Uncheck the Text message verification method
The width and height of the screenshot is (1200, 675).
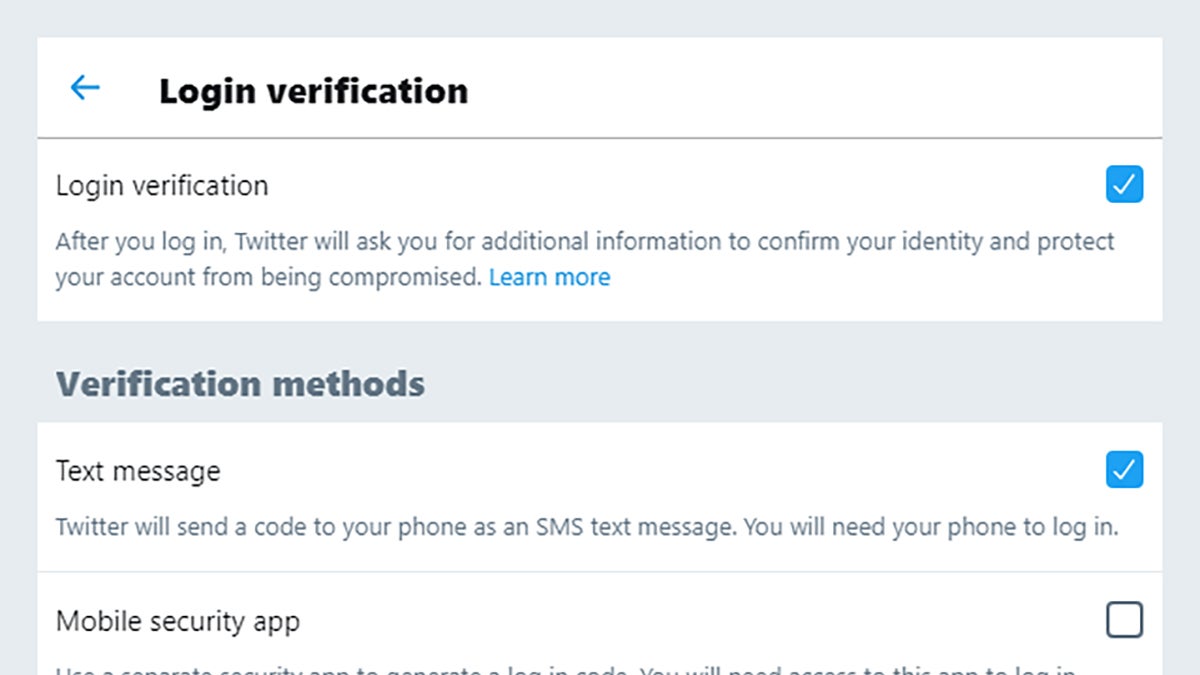[1124, 470]
